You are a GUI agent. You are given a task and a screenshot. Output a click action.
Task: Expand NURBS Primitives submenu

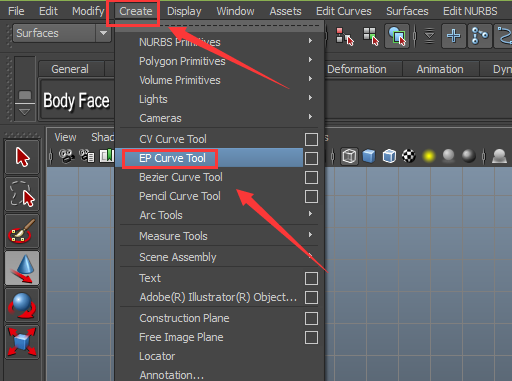219,42
